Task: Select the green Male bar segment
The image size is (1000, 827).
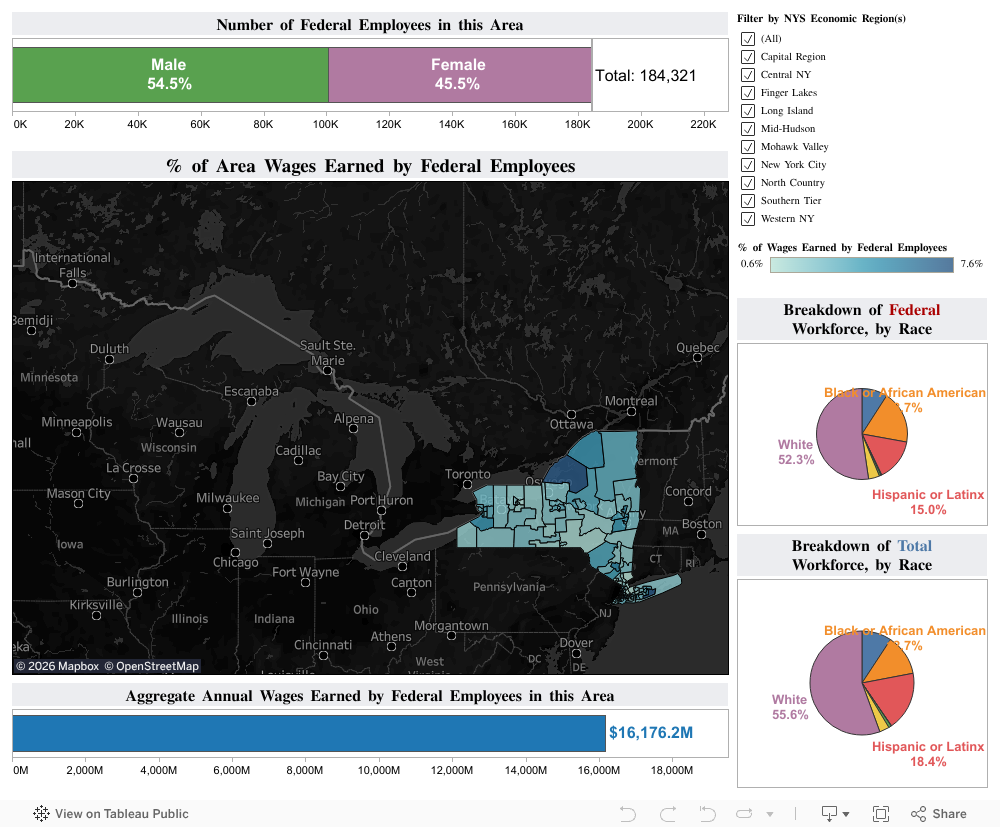Action: 170,75
